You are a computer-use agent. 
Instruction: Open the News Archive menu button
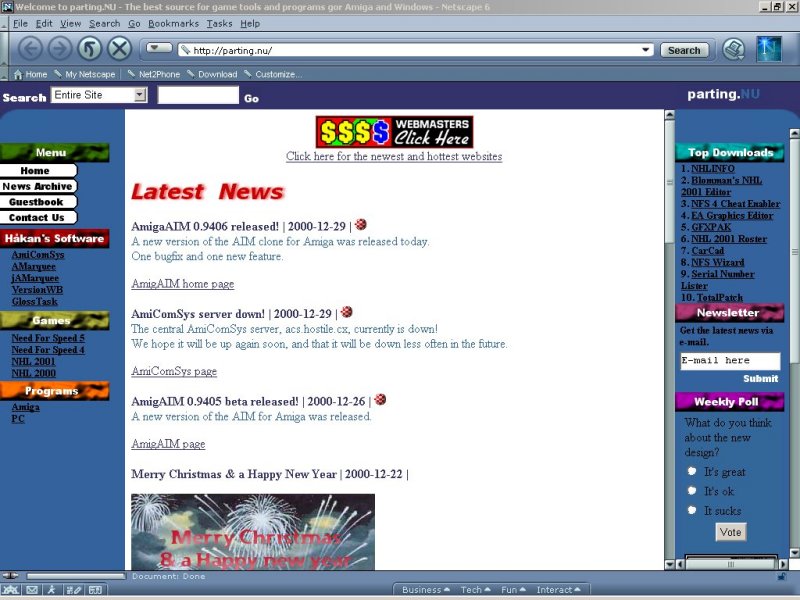point(38,186)
